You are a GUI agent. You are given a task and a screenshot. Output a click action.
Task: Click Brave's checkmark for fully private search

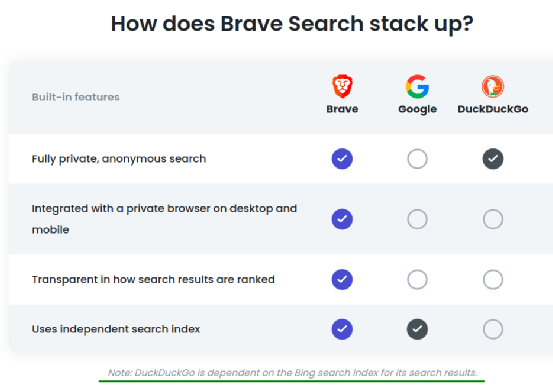(342, 159)
